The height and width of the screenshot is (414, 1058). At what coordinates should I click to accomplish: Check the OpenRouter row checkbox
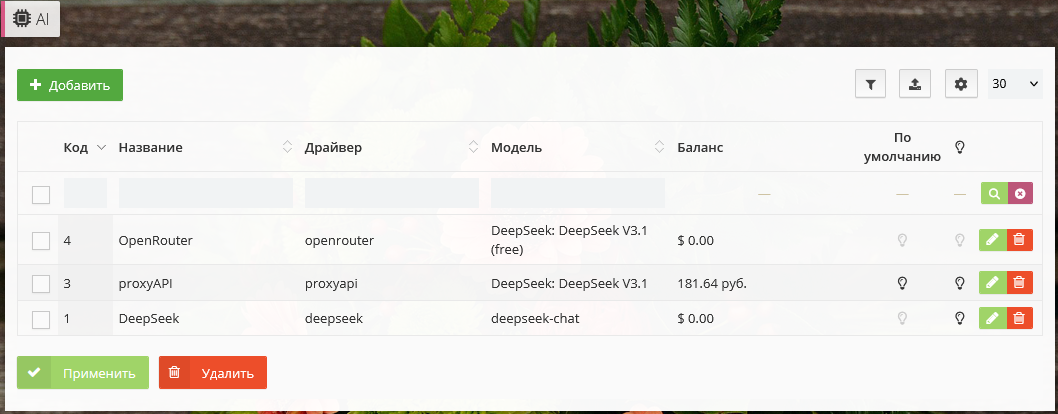click(x=41, y=241)
